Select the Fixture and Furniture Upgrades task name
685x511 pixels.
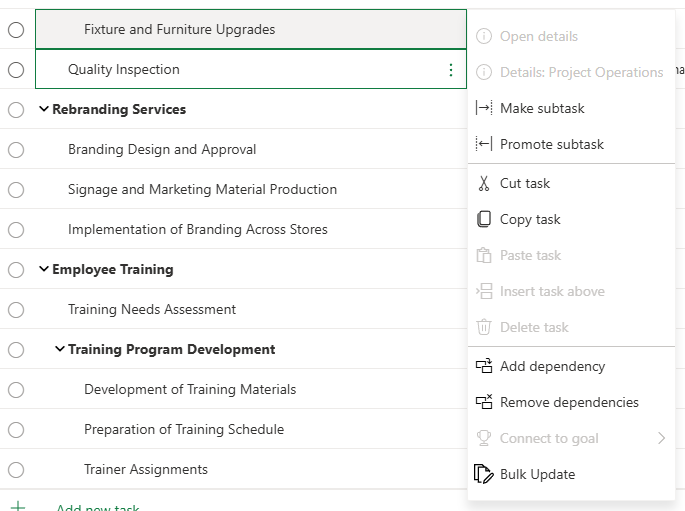tap(180, 30)
